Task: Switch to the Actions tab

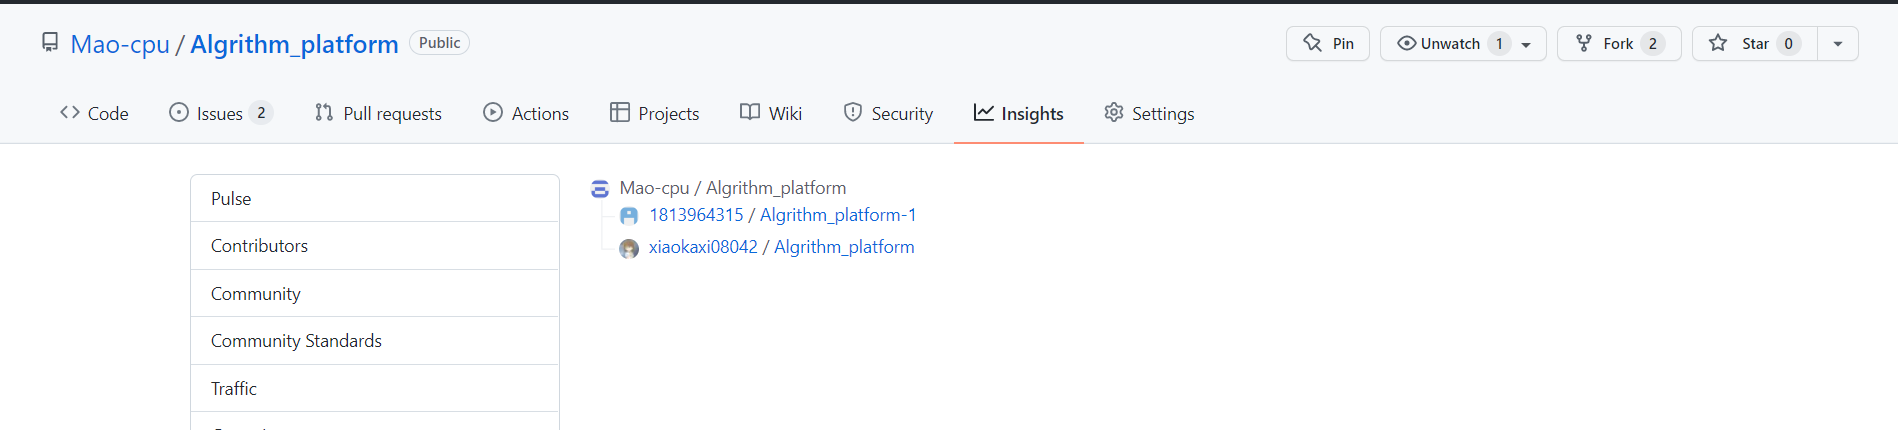Action: [x=526, y=113]
